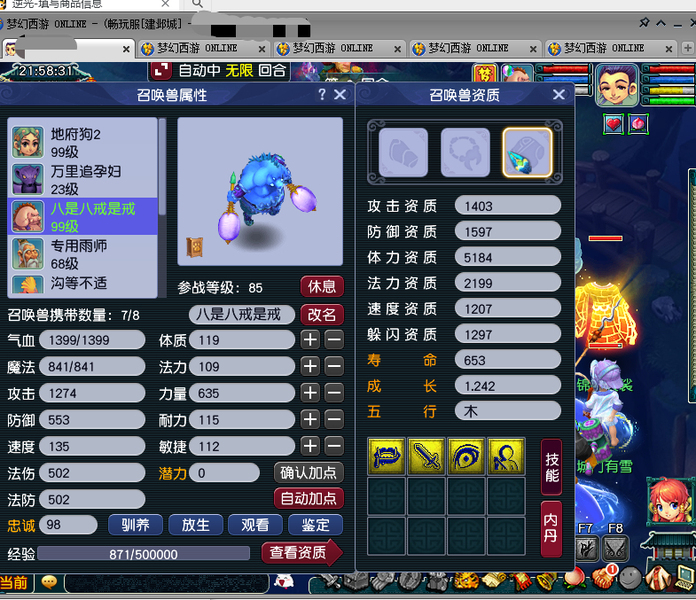Click the 经验 progress bar 871/500000
The height and width of the screenshot is (600, 696).
click(144, 554)
